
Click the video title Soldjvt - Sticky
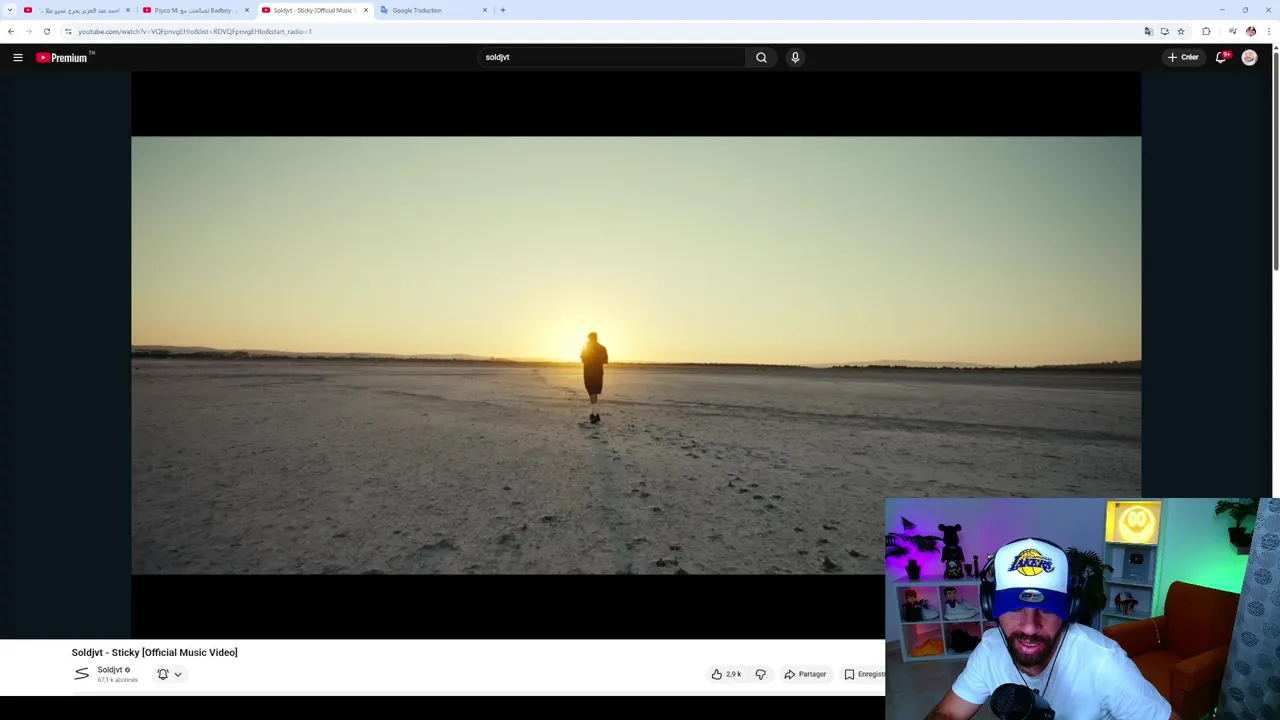(x=154, y=652)
